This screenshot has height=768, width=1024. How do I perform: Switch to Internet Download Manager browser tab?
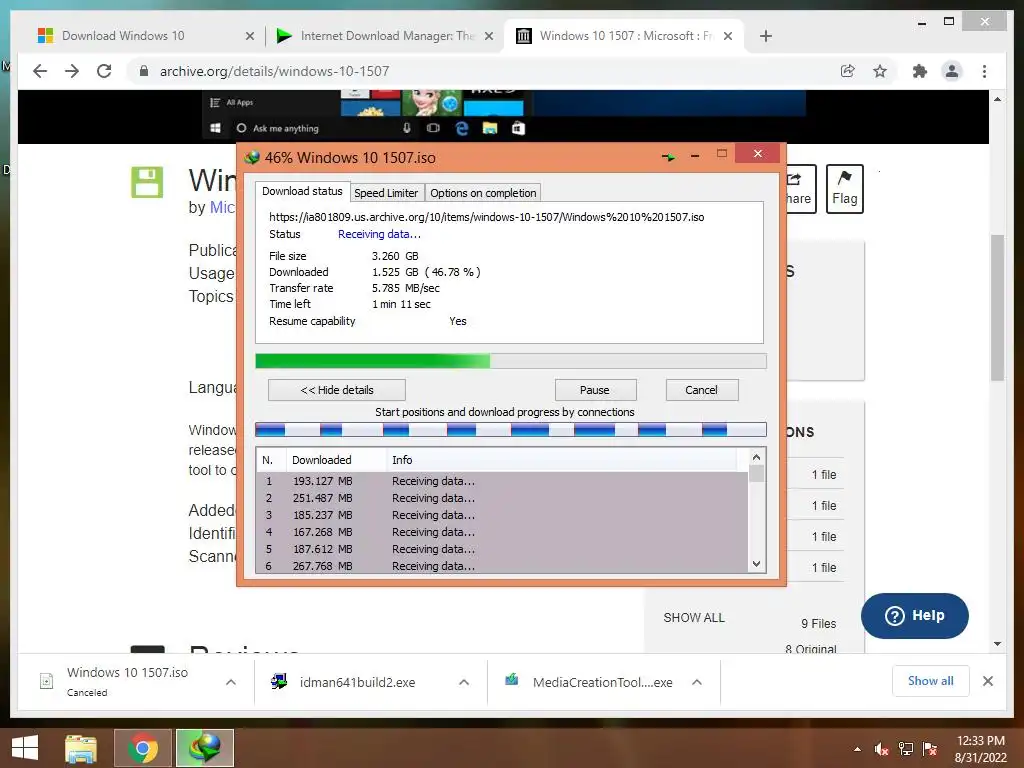pyautogui.click(x=385, y=36)
